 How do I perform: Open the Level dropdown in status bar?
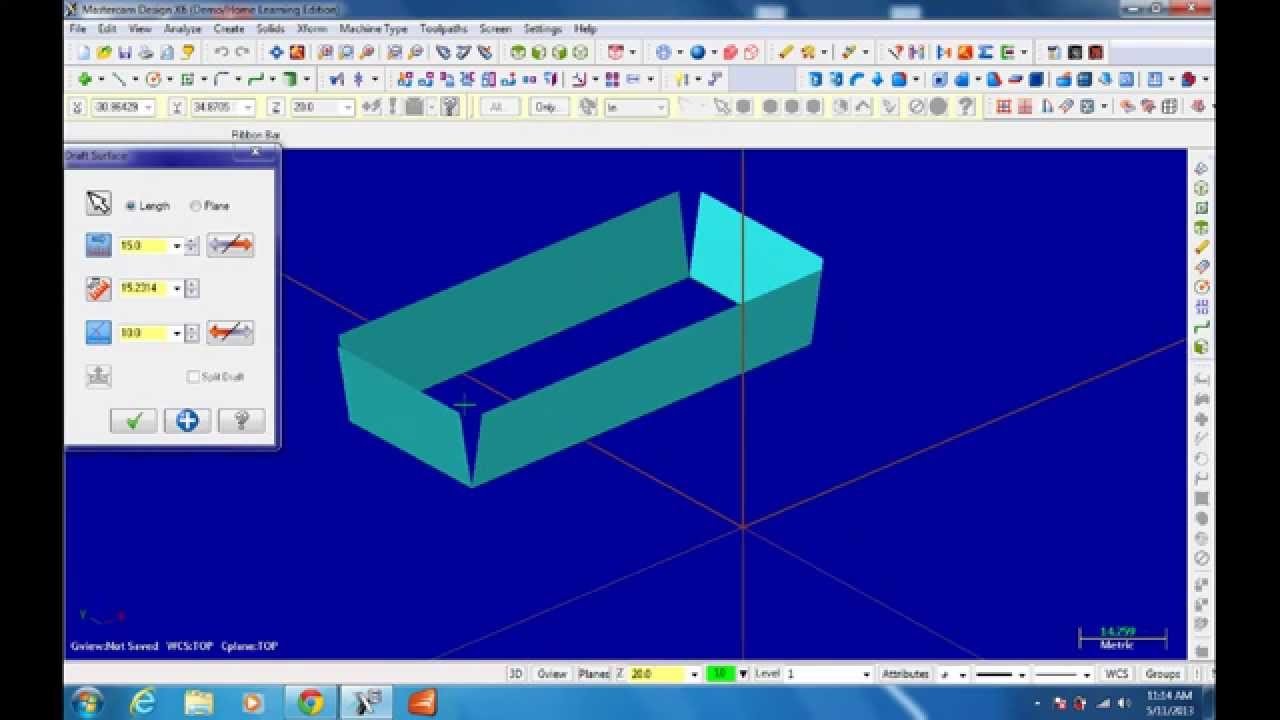(866, 675)
